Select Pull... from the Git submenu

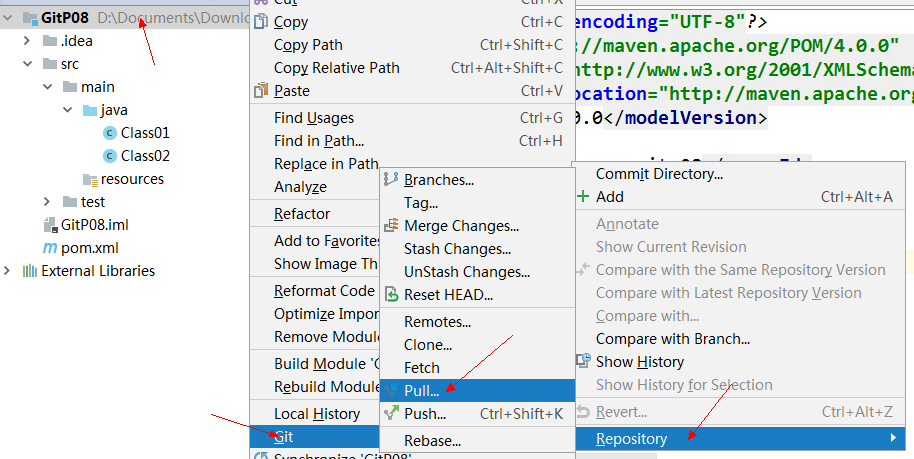(421, 390)
